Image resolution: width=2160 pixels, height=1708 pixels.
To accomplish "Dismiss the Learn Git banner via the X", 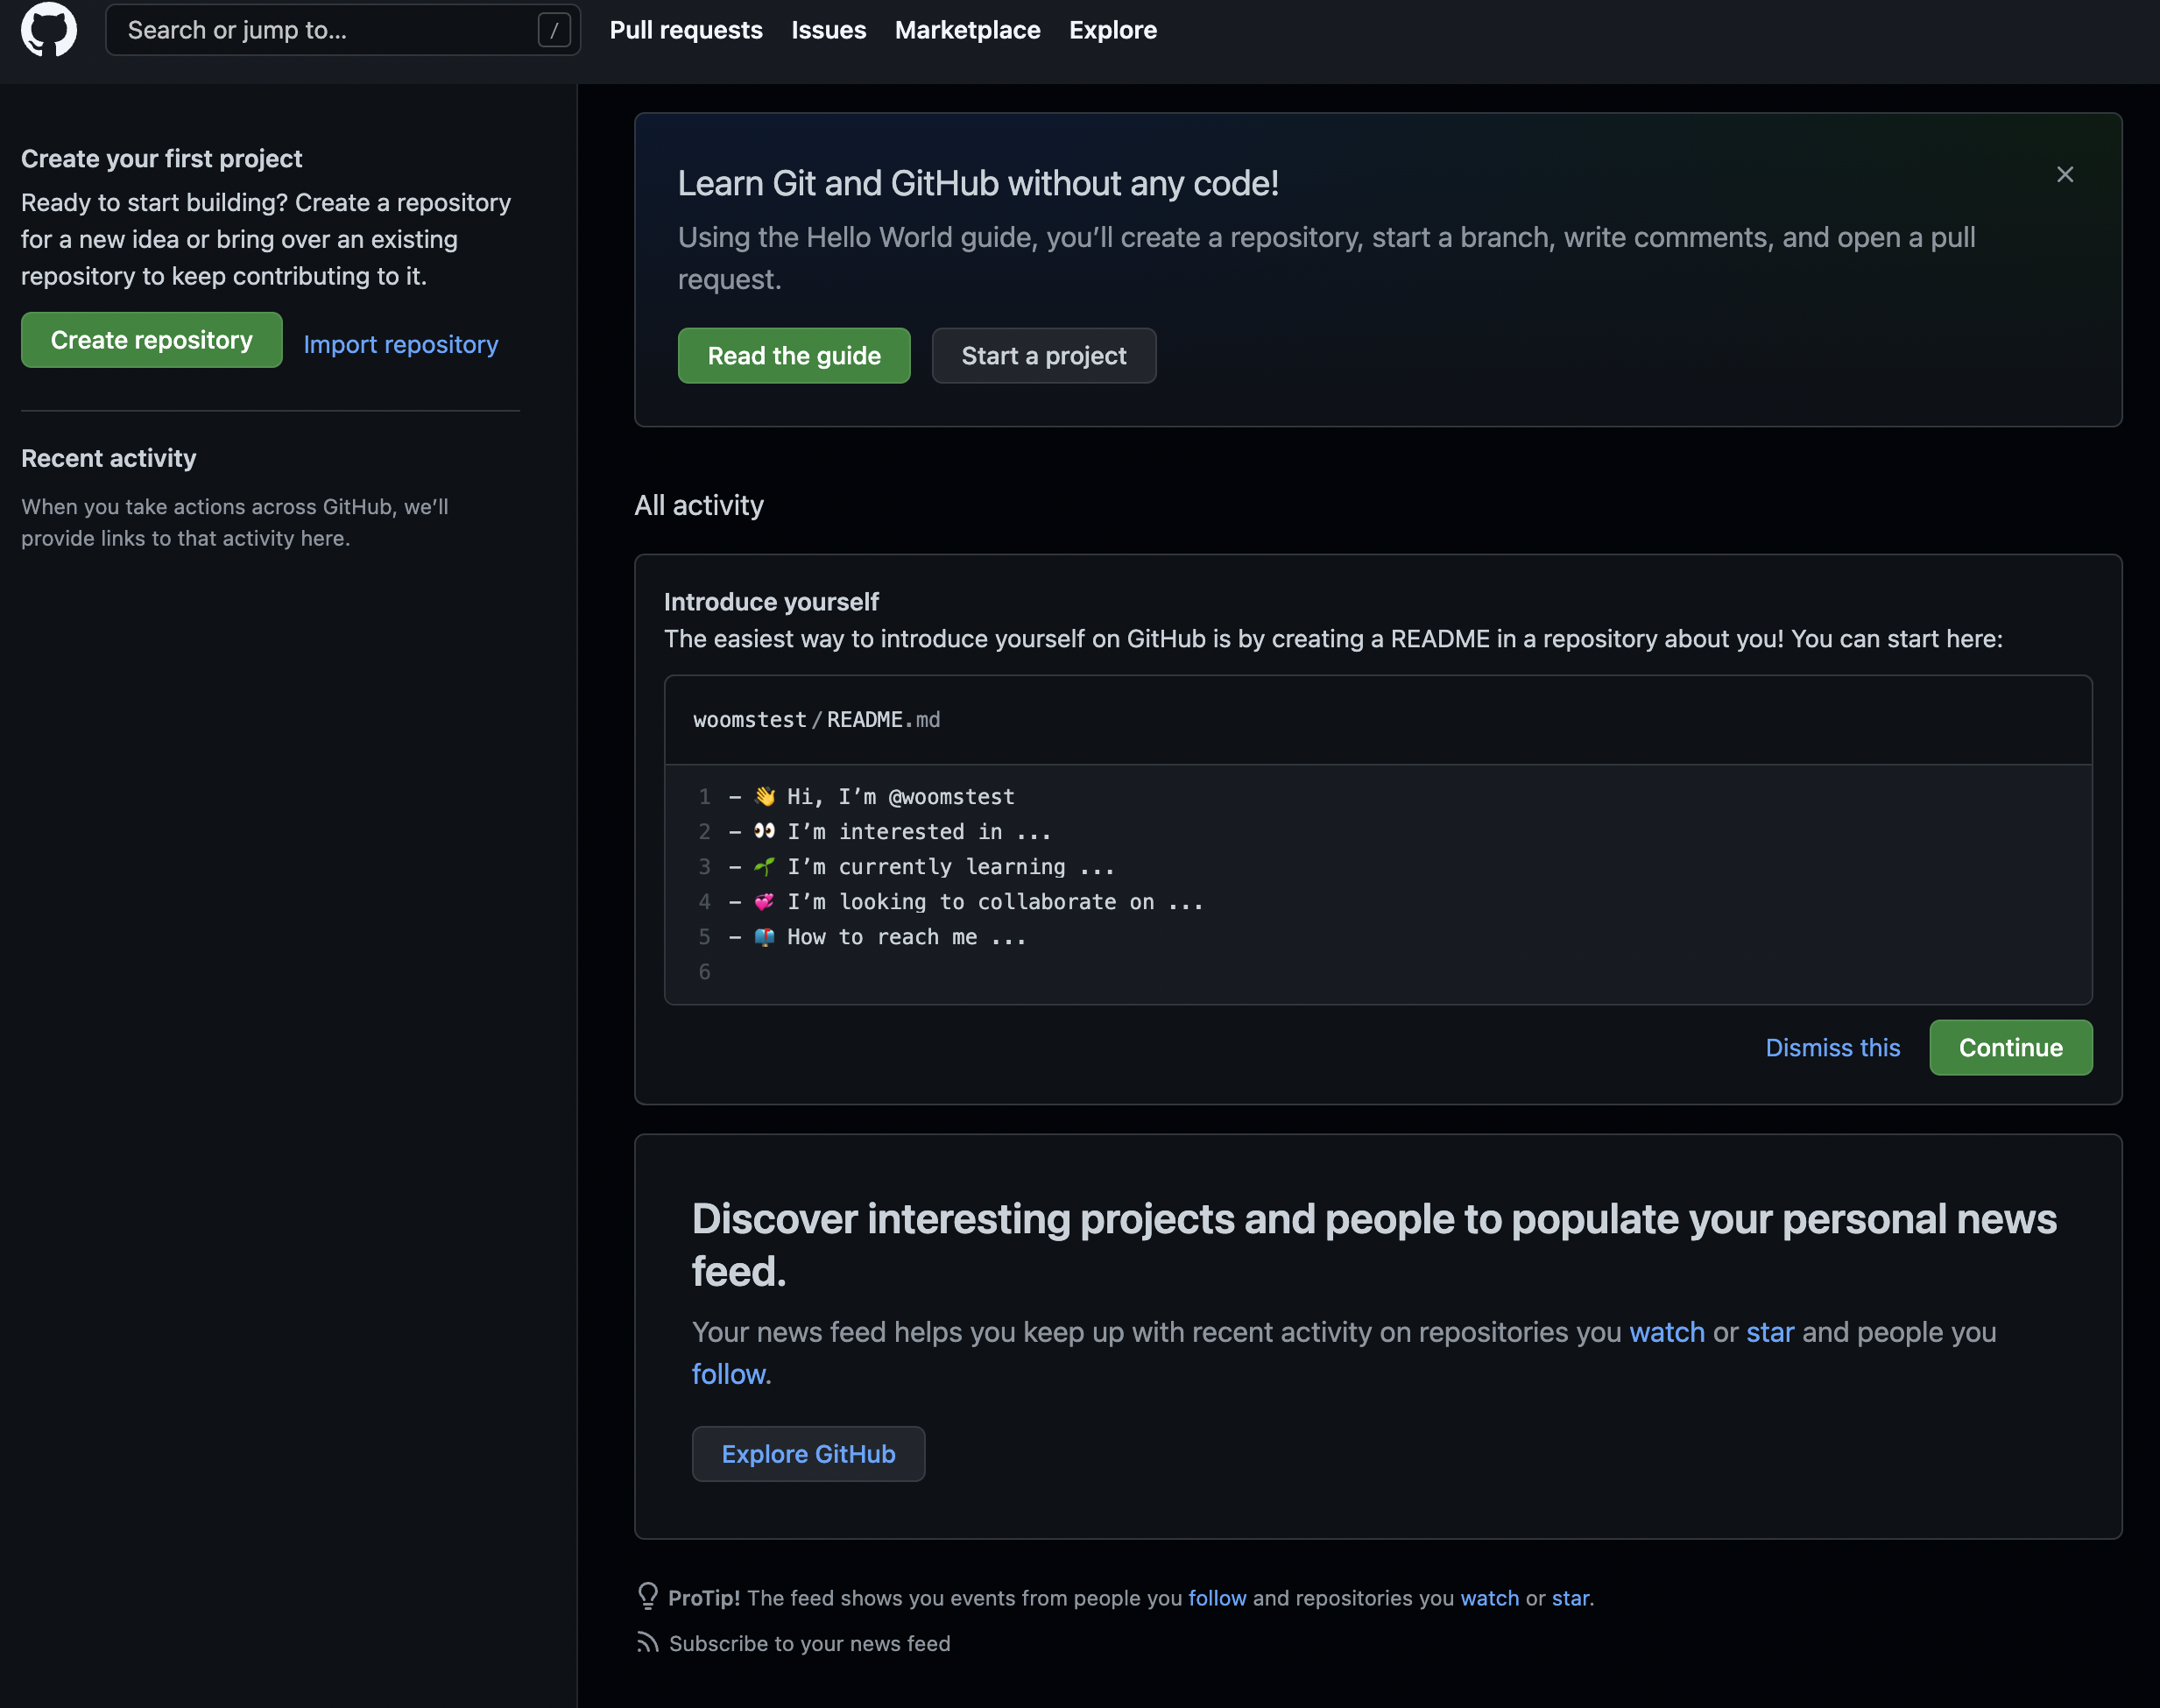I will coord(2064,174).
